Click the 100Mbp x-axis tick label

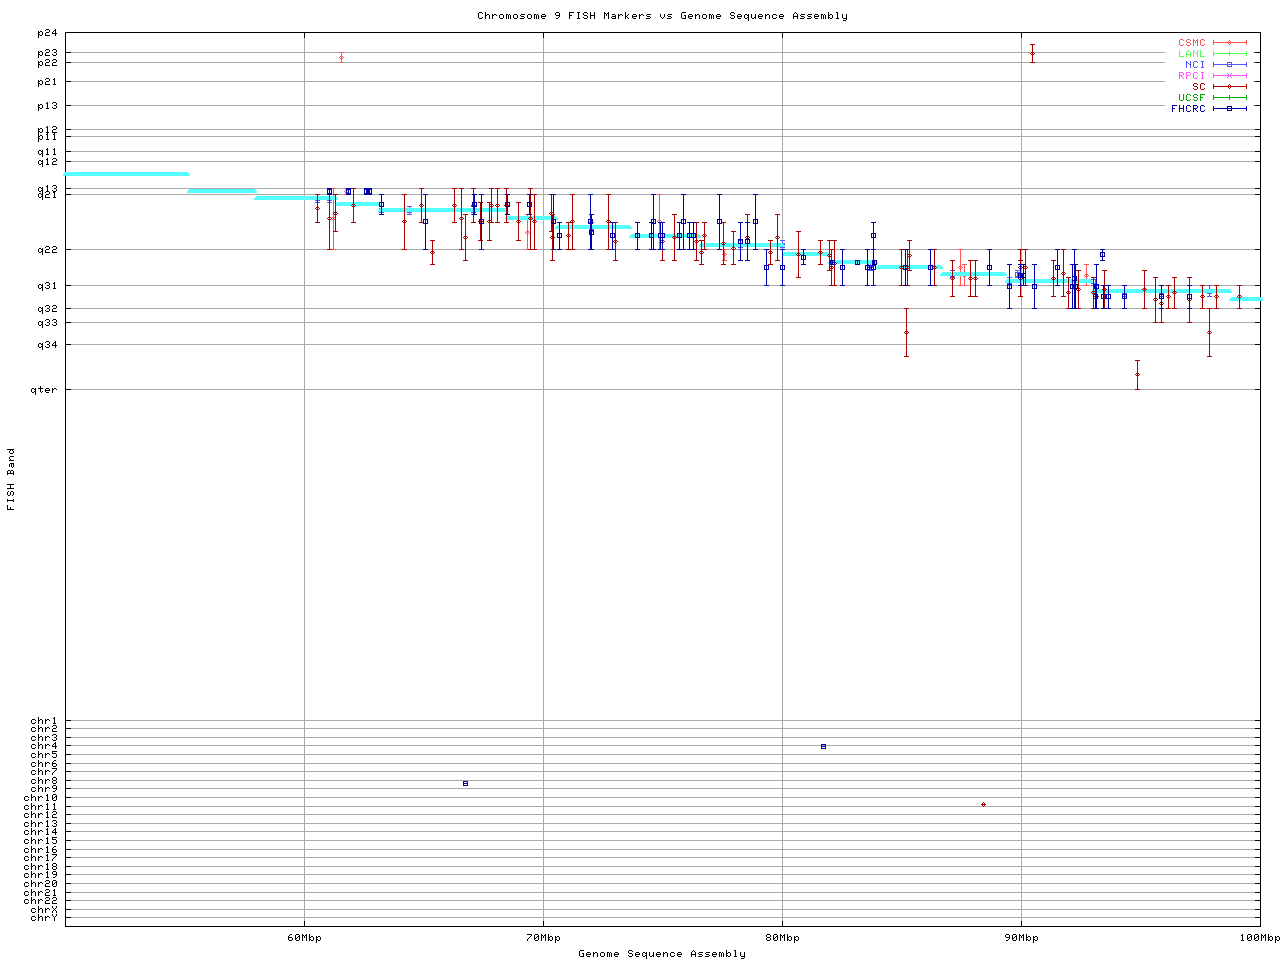tap(1259, 938)
